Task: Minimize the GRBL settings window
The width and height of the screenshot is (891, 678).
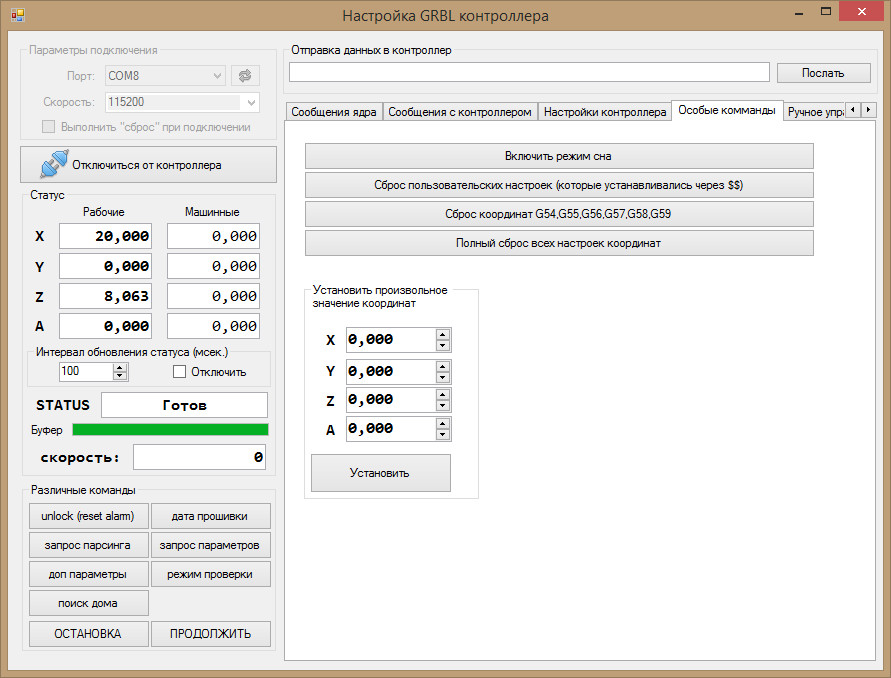Action: coord(799,11)
